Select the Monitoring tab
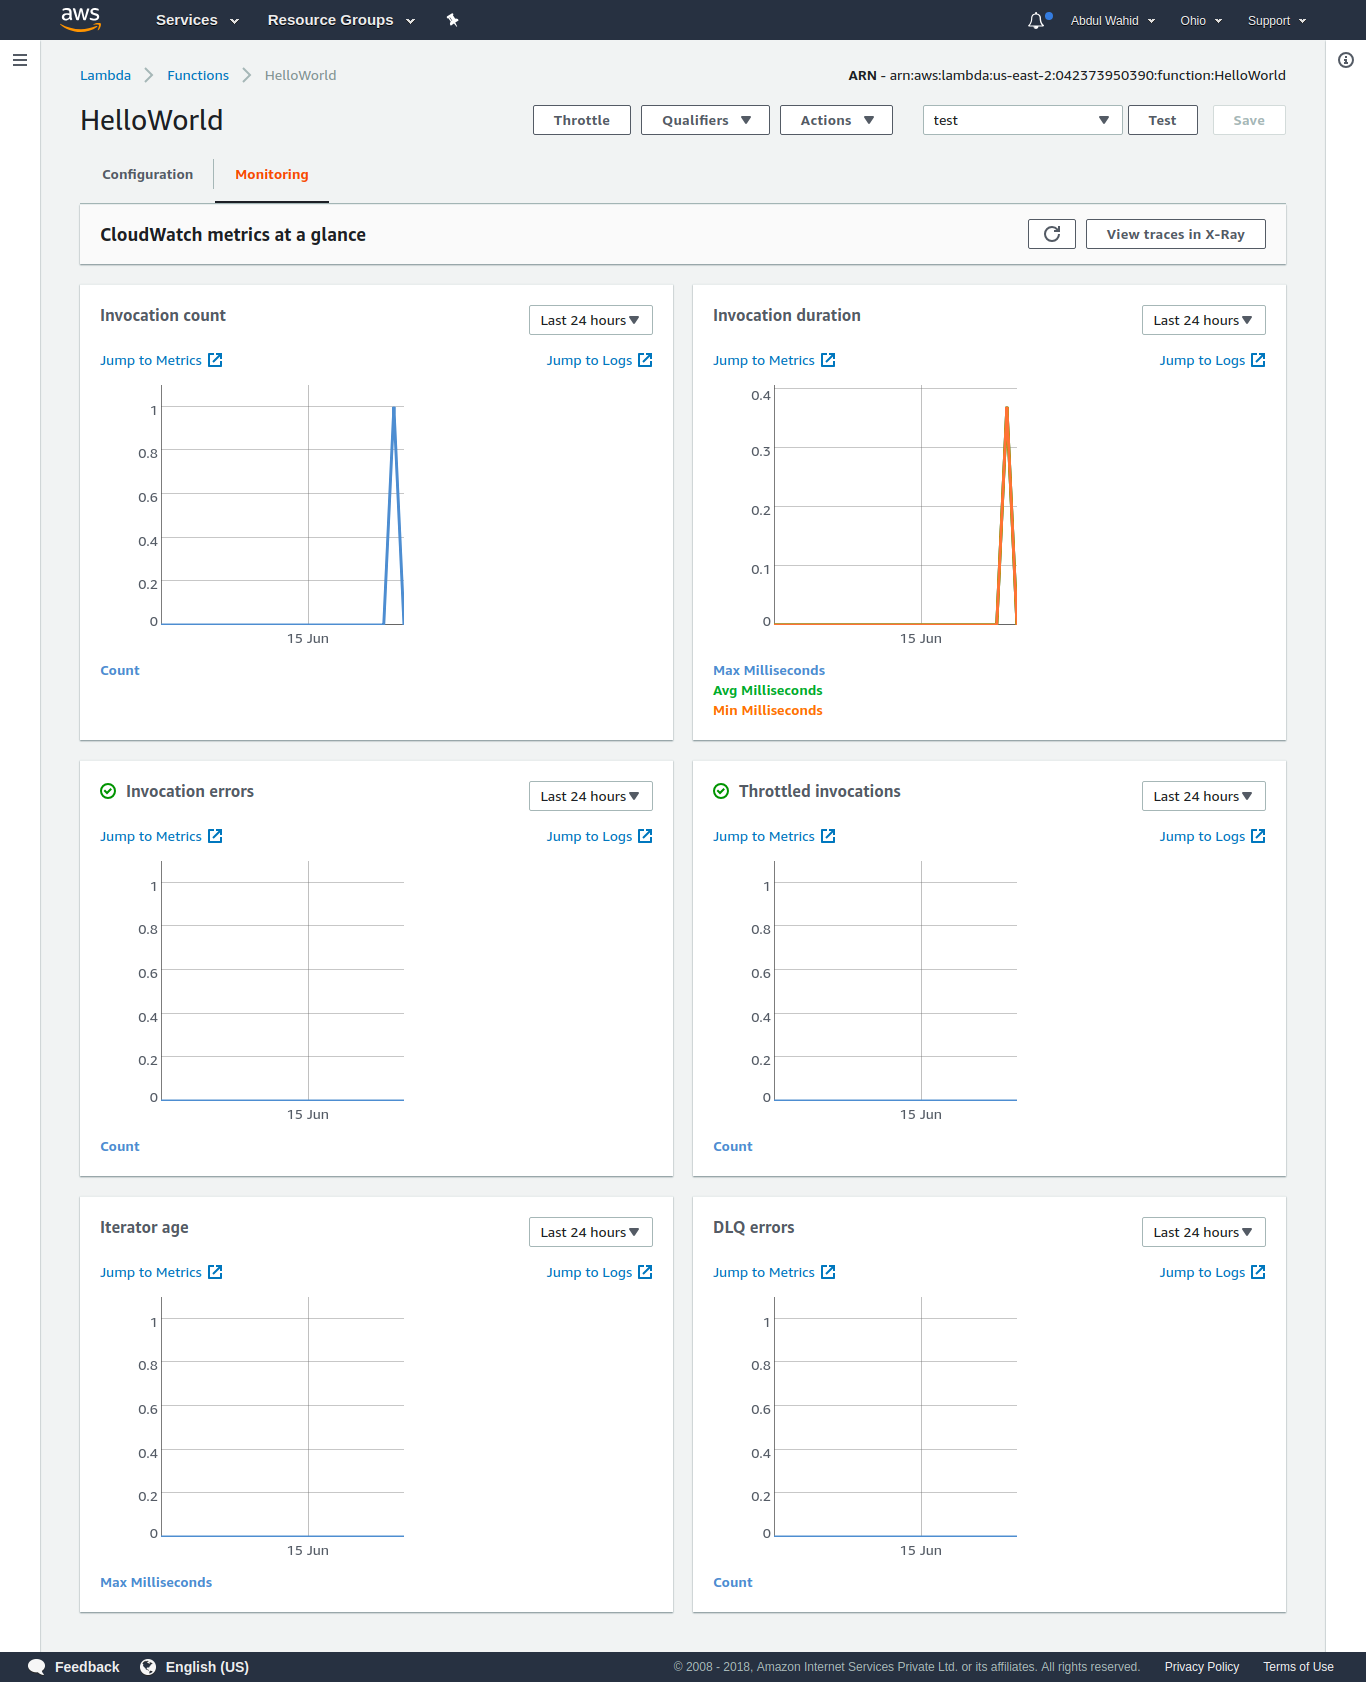Image resolution: width=1366 pixels, height=1682 pixels. pyautogui.click(x=271, y=174)
